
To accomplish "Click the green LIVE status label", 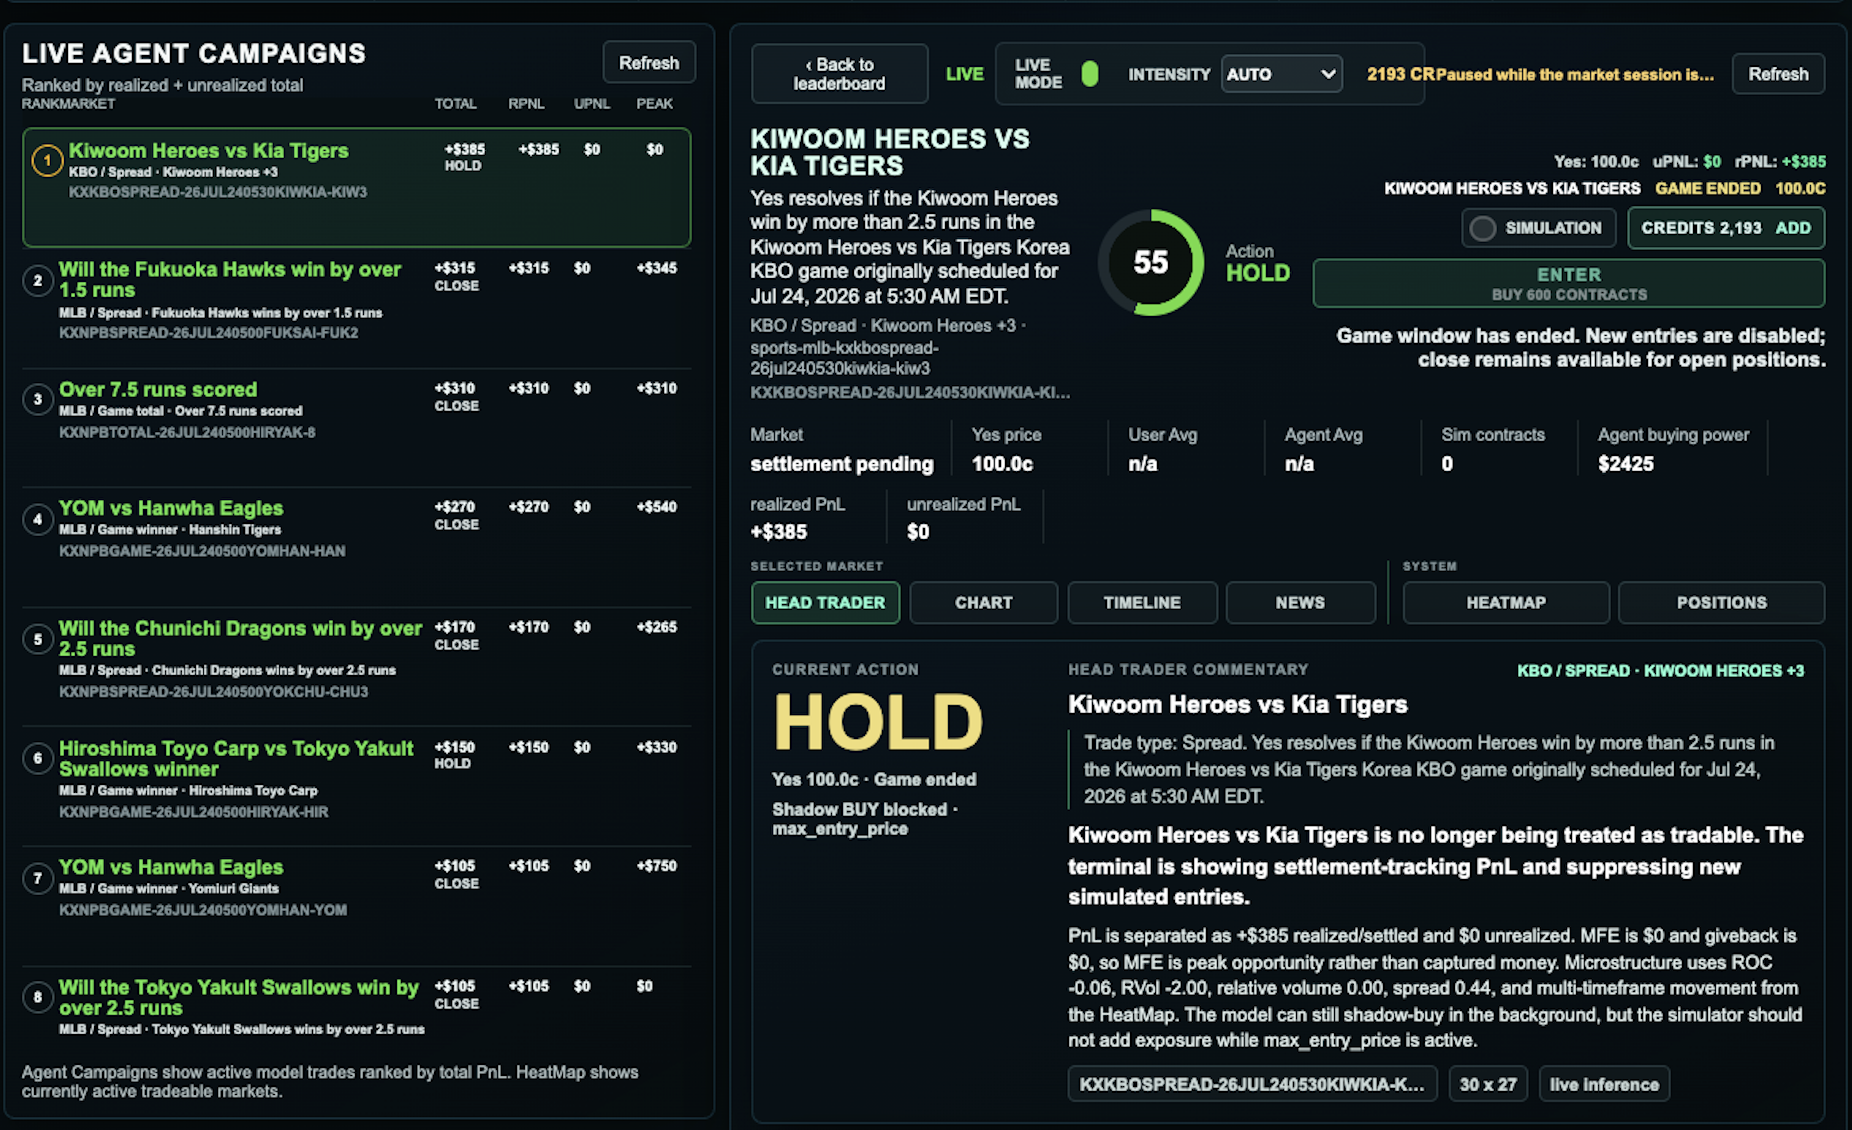I will [964, 74].
